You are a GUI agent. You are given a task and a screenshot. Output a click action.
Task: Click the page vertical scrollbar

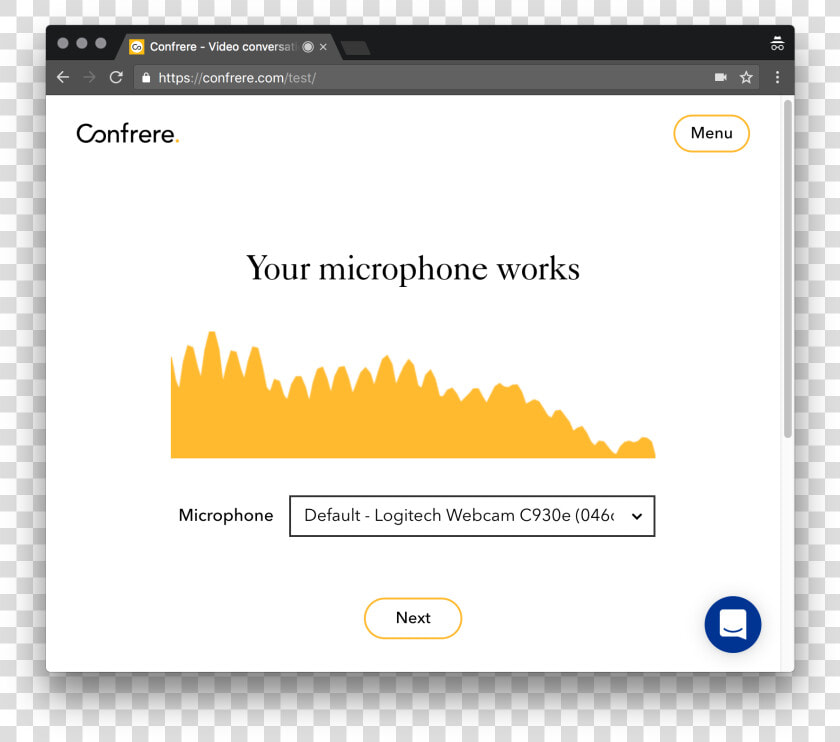(788, 268)
